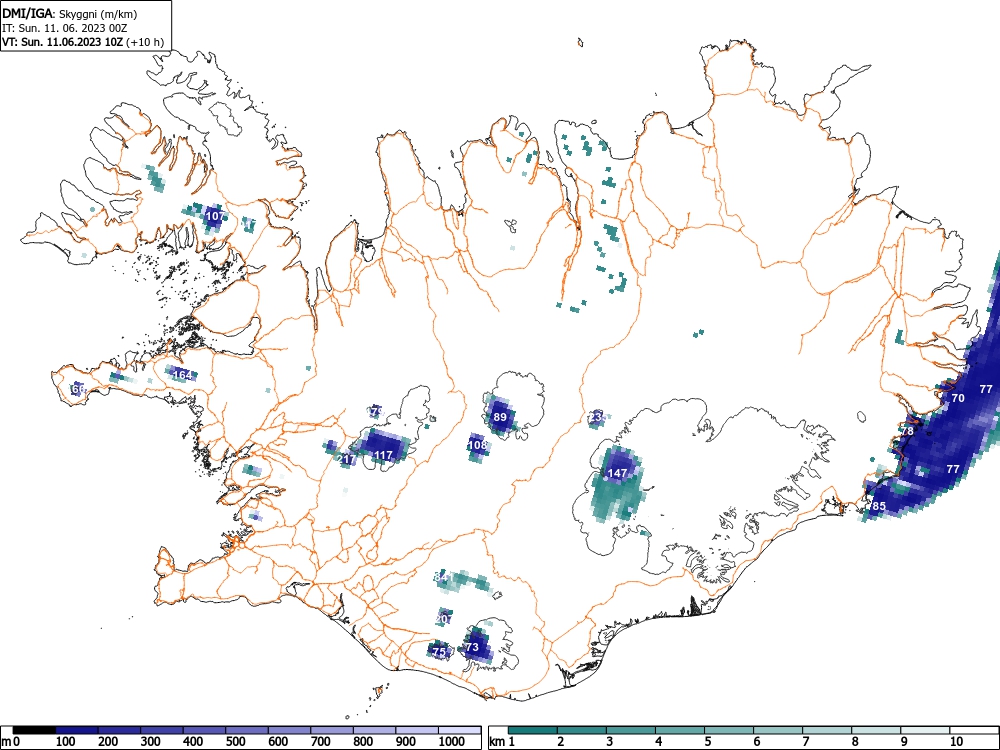The height and width of the screenshot is (750, 1000).
Task: Click the legend swatch between km 6 and 7
Action: [778, 731]
